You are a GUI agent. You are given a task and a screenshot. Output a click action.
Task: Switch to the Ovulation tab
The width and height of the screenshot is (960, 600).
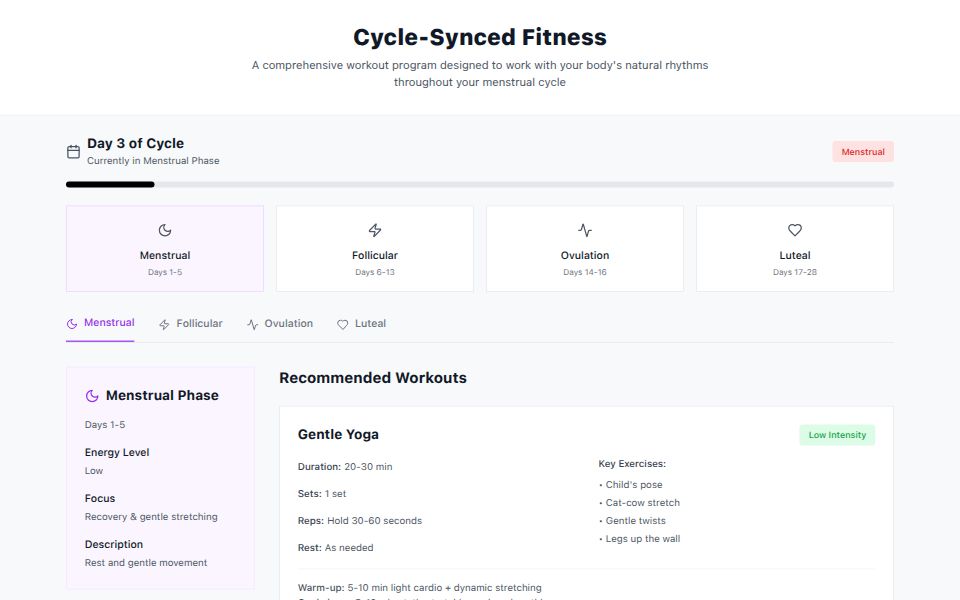280,323
